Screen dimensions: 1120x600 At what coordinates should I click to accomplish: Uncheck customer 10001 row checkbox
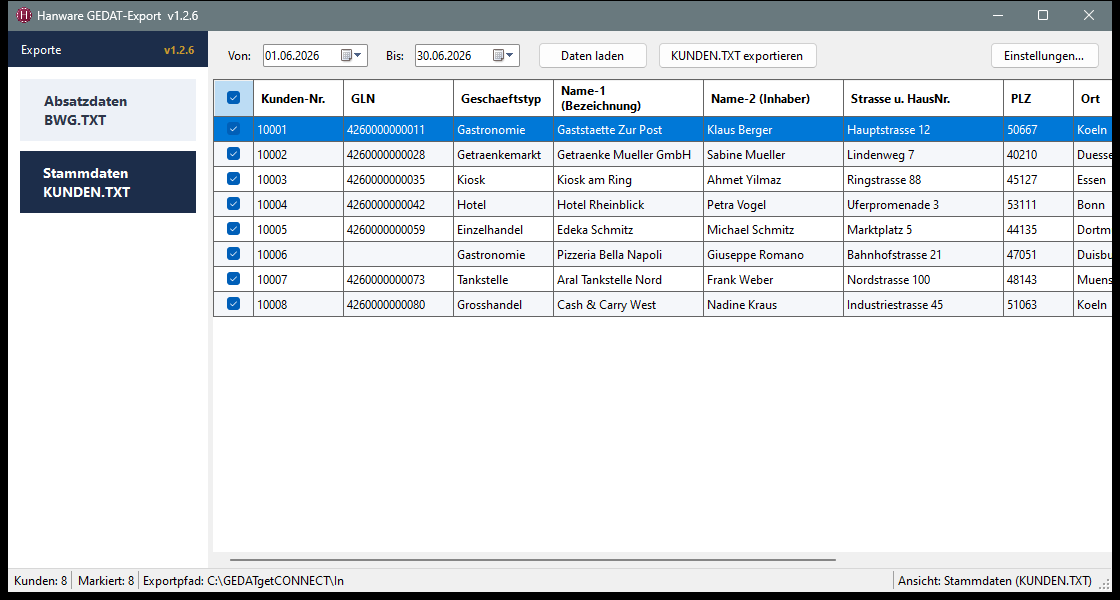(x=234, y=129)
